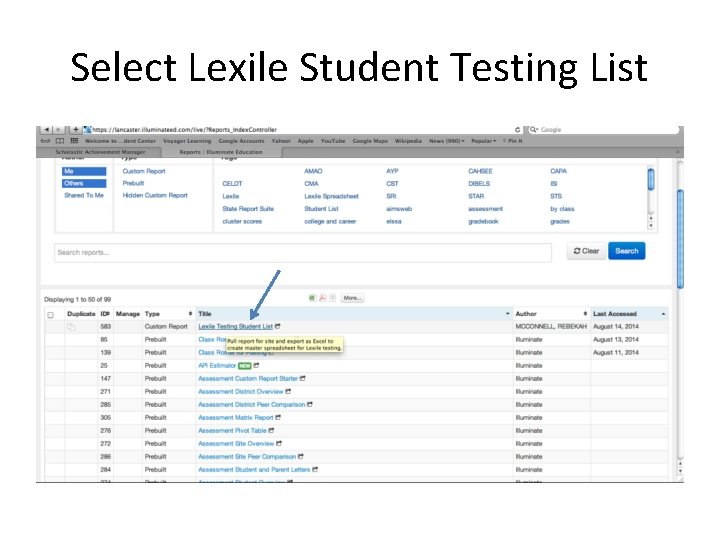Click the duplicate icon in row 583
This screenshot has height=540, width=720.
[x=71, y=327]
